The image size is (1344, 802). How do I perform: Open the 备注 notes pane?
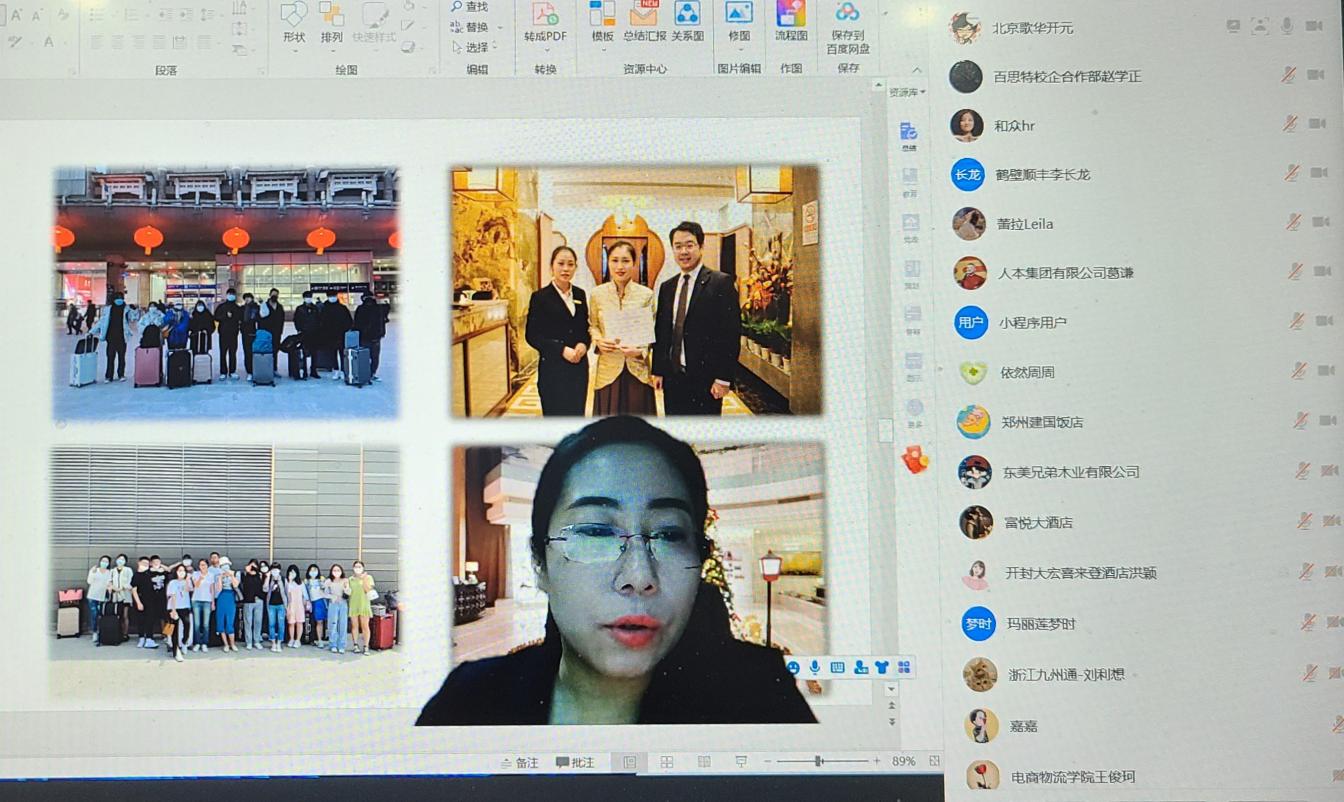coord(518,763)
